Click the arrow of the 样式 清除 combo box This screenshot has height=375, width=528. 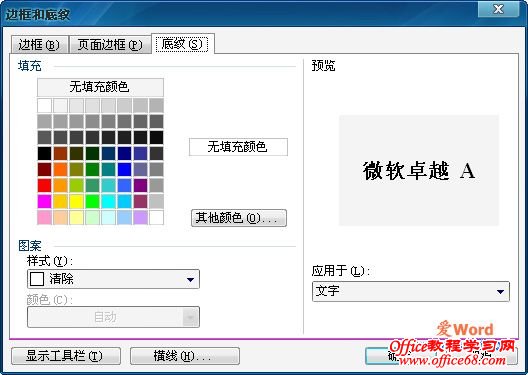[x=190, y=279]
